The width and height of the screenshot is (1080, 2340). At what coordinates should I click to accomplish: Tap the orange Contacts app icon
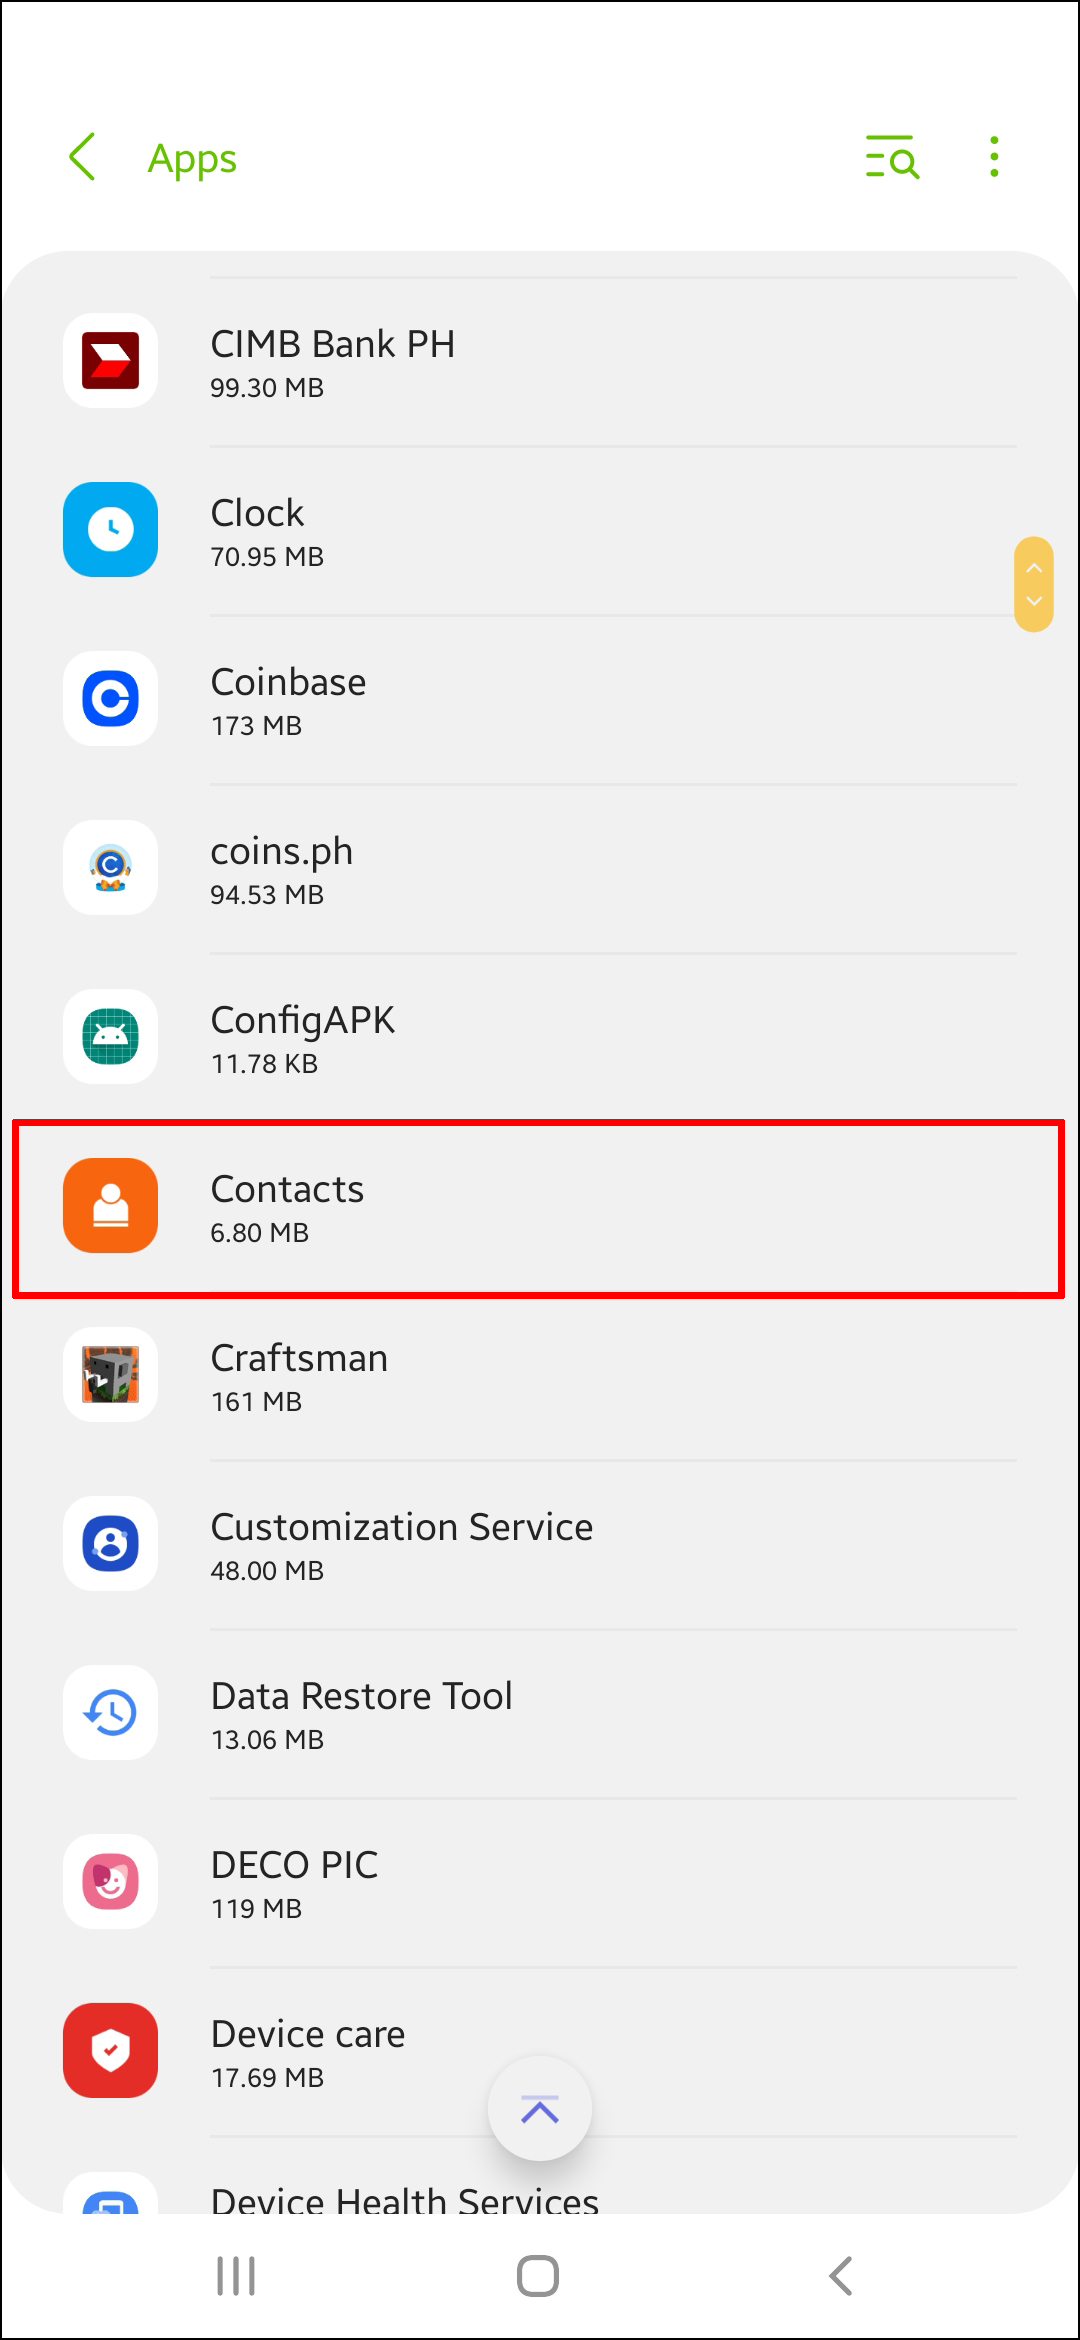tap(111, 1206)
